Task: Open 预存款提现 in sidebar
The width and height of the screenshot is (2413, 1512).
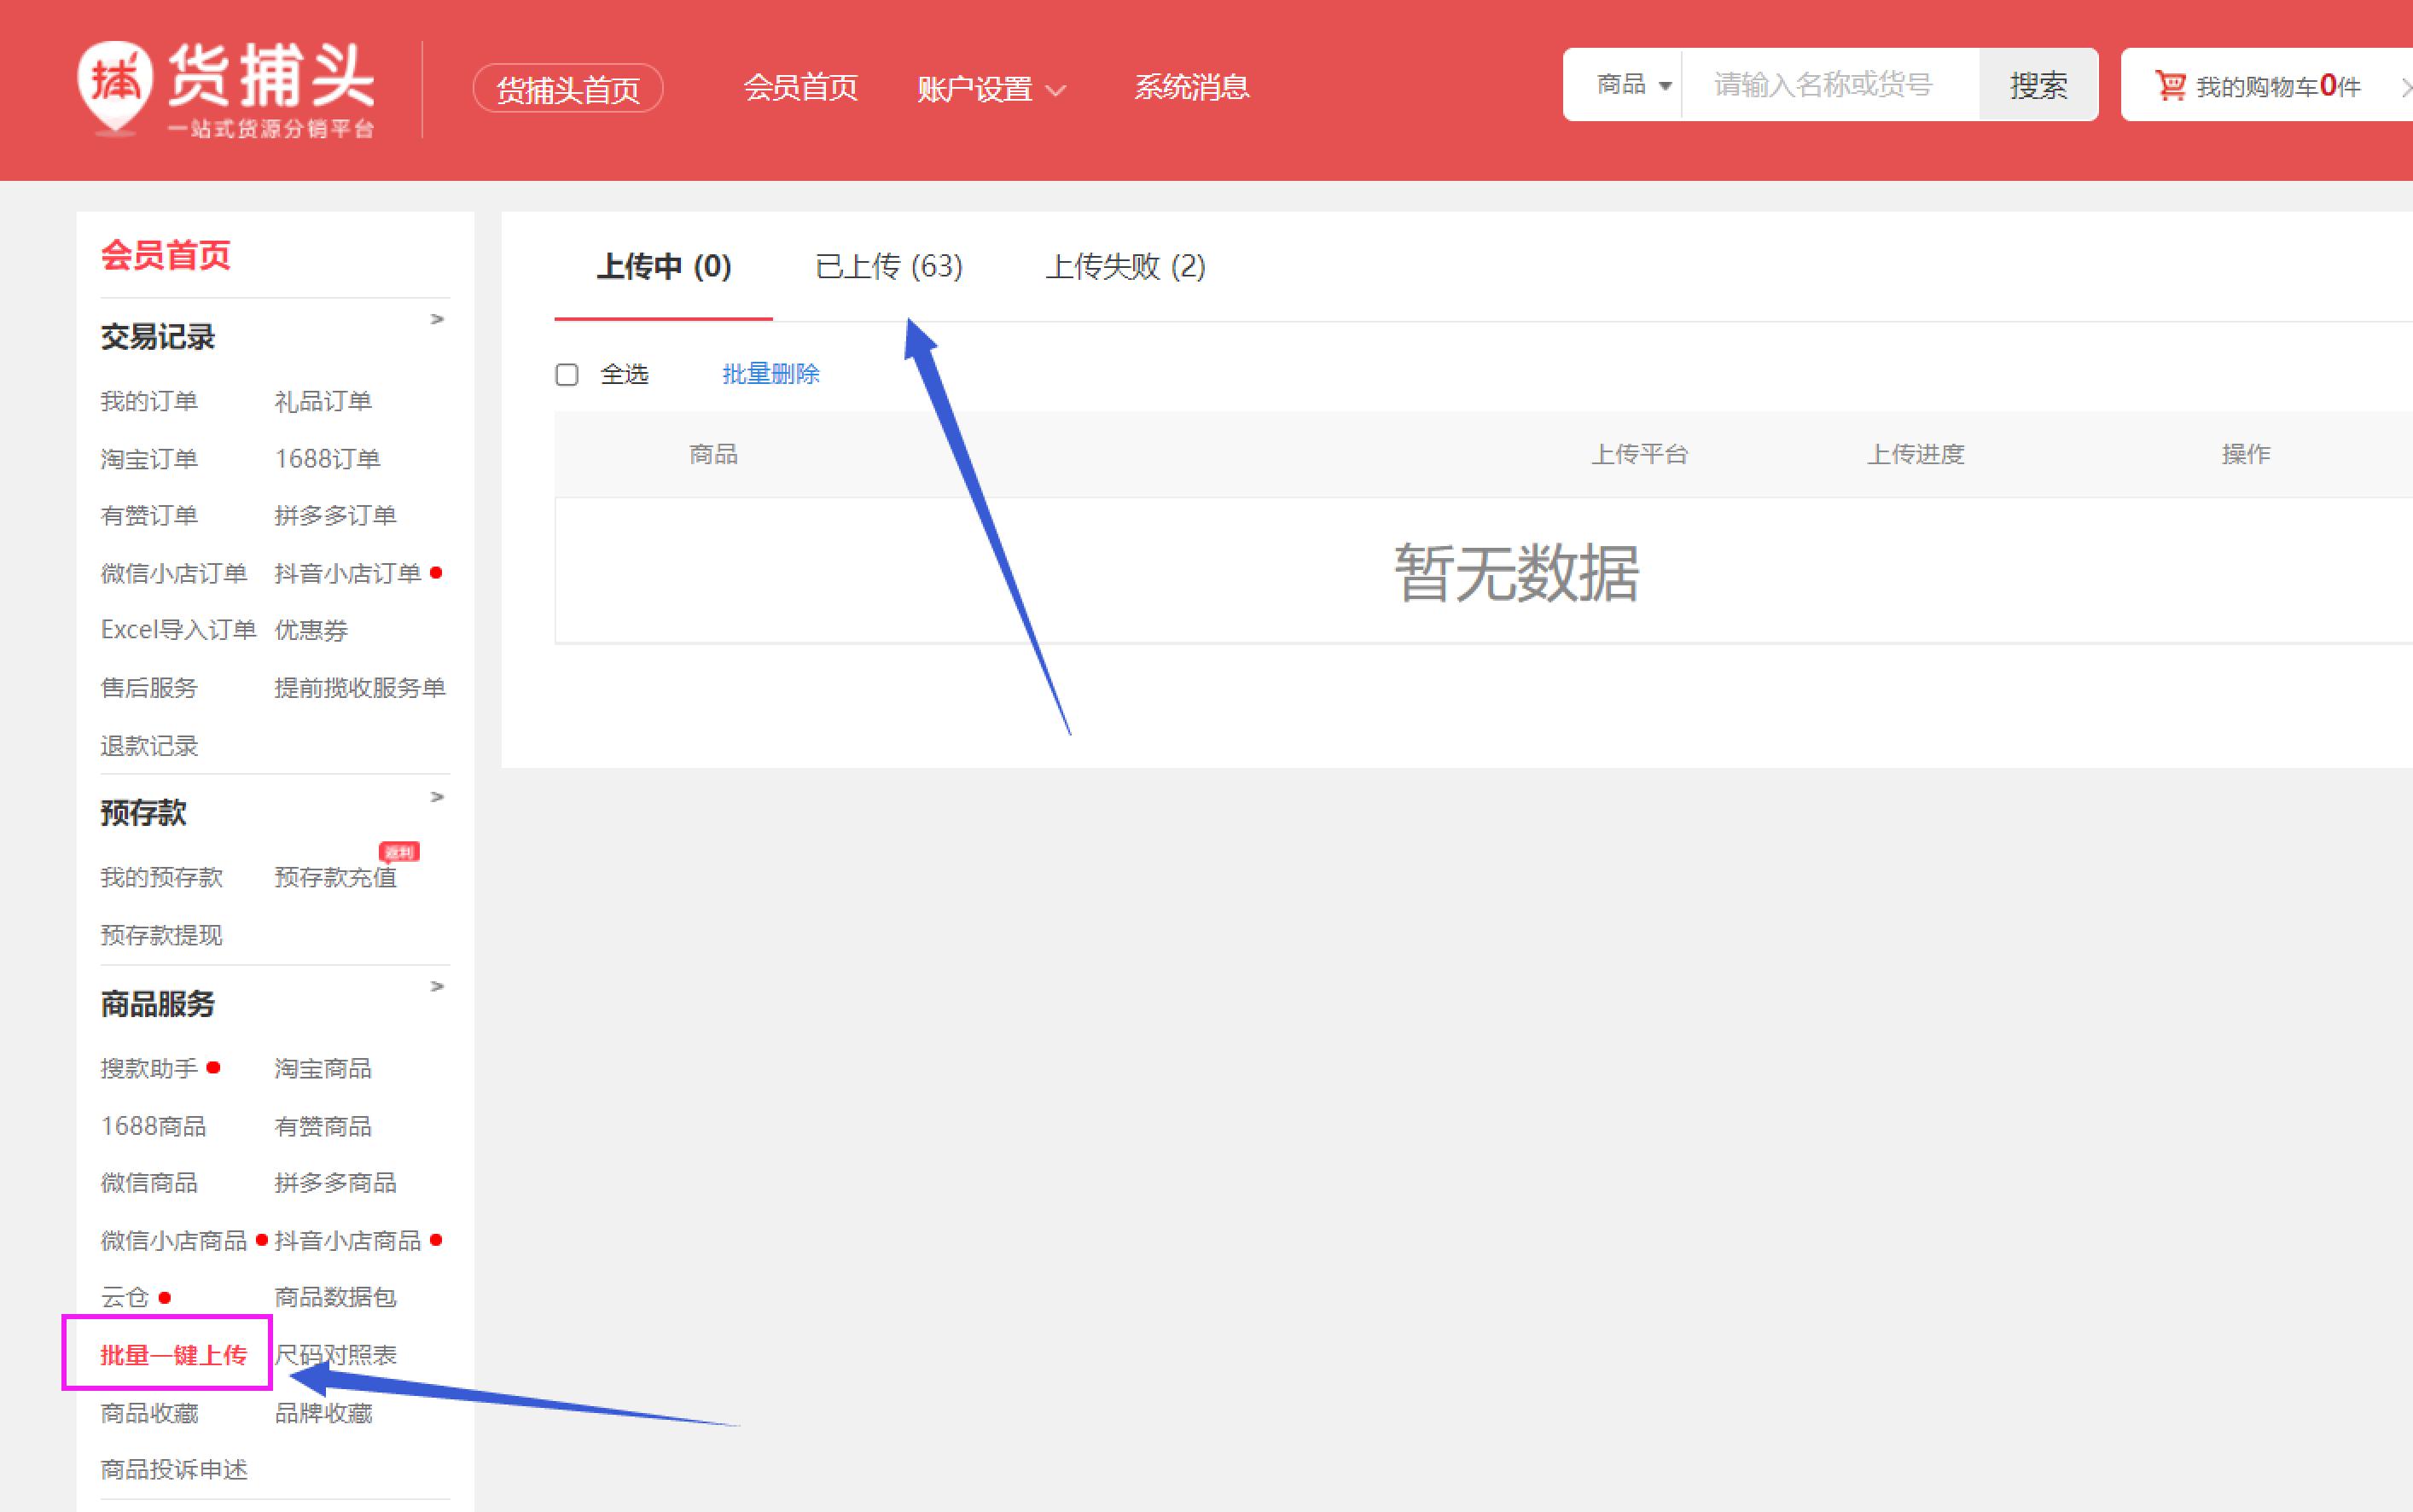Action: click(x=161, y=935)
